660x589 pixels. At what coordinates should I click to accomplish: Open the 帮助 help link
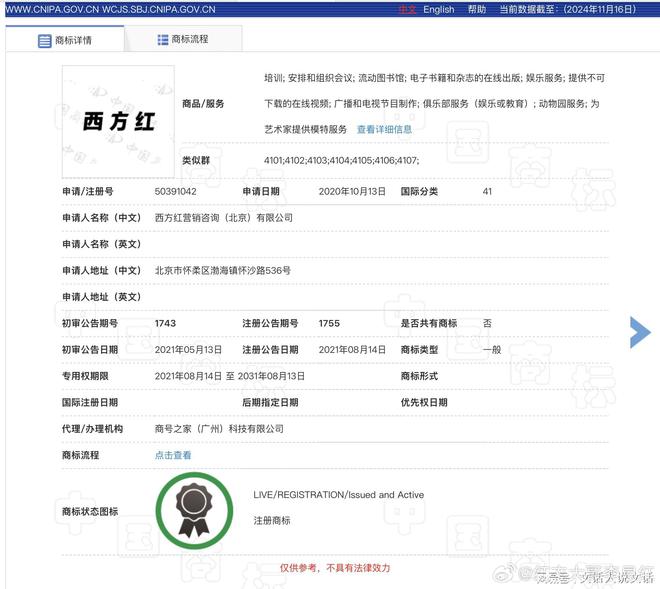477,9
